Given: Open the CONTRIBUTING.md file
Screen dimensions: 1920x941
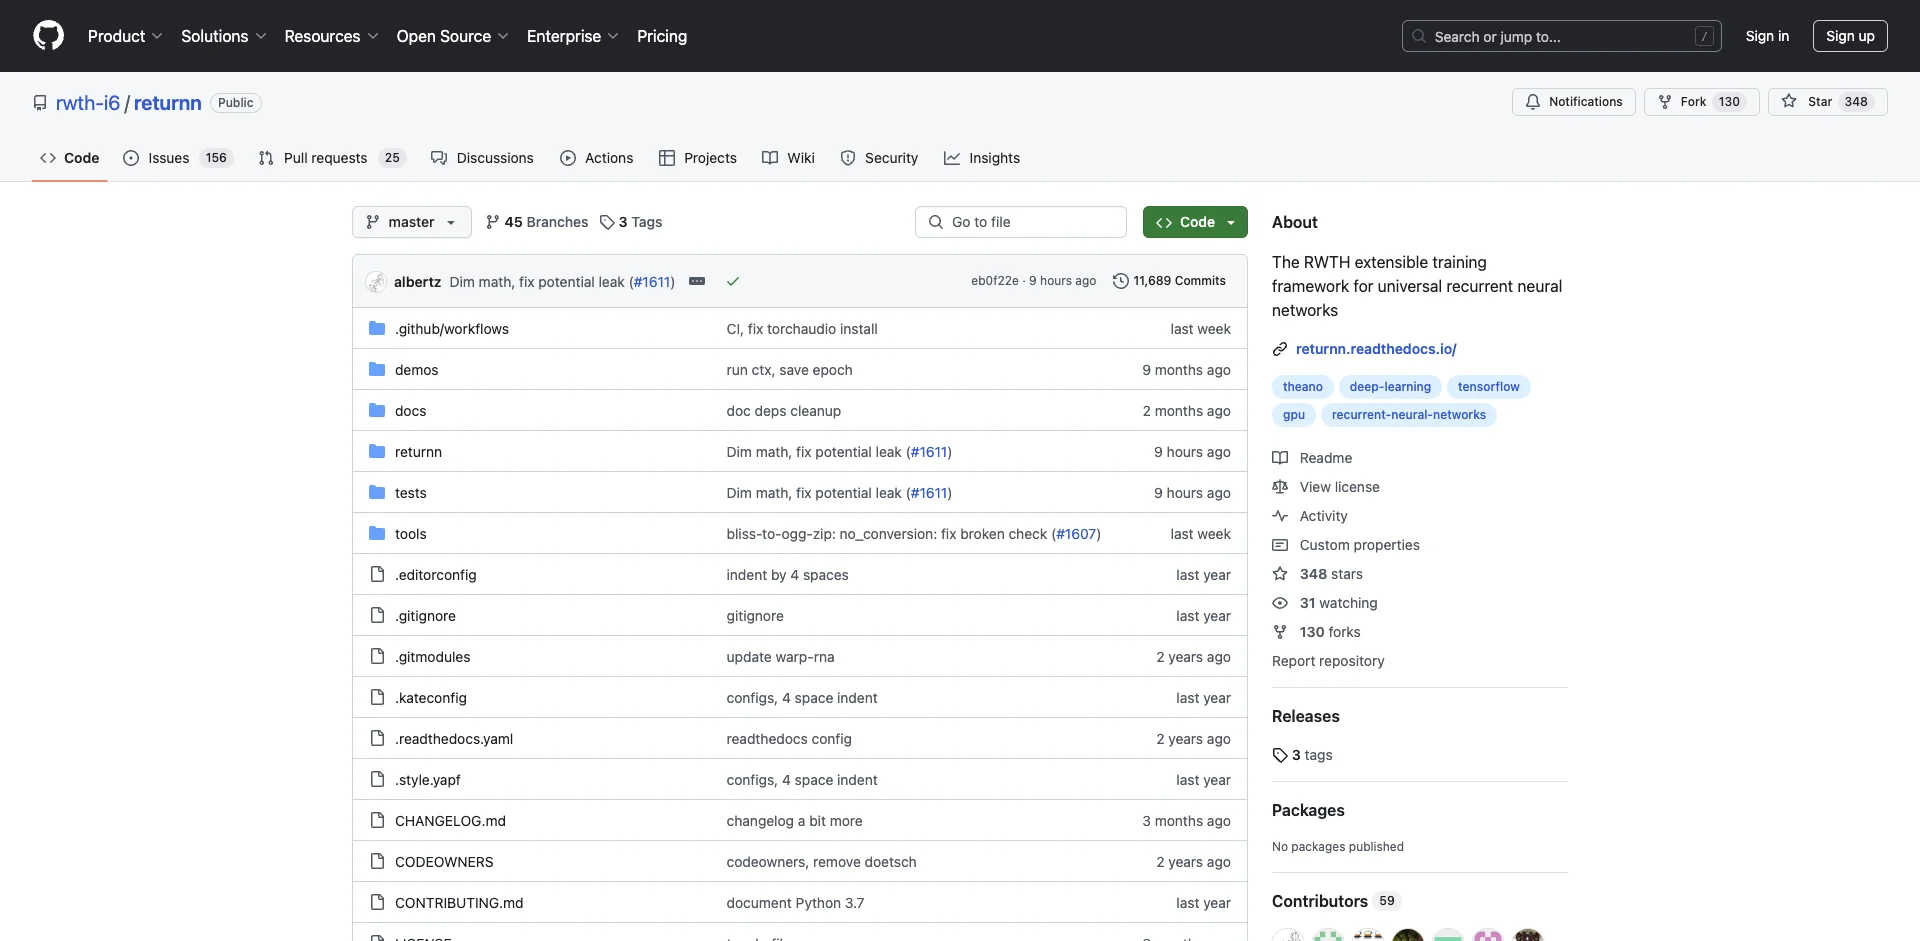Looking at the screenshot, I should 459,903.
